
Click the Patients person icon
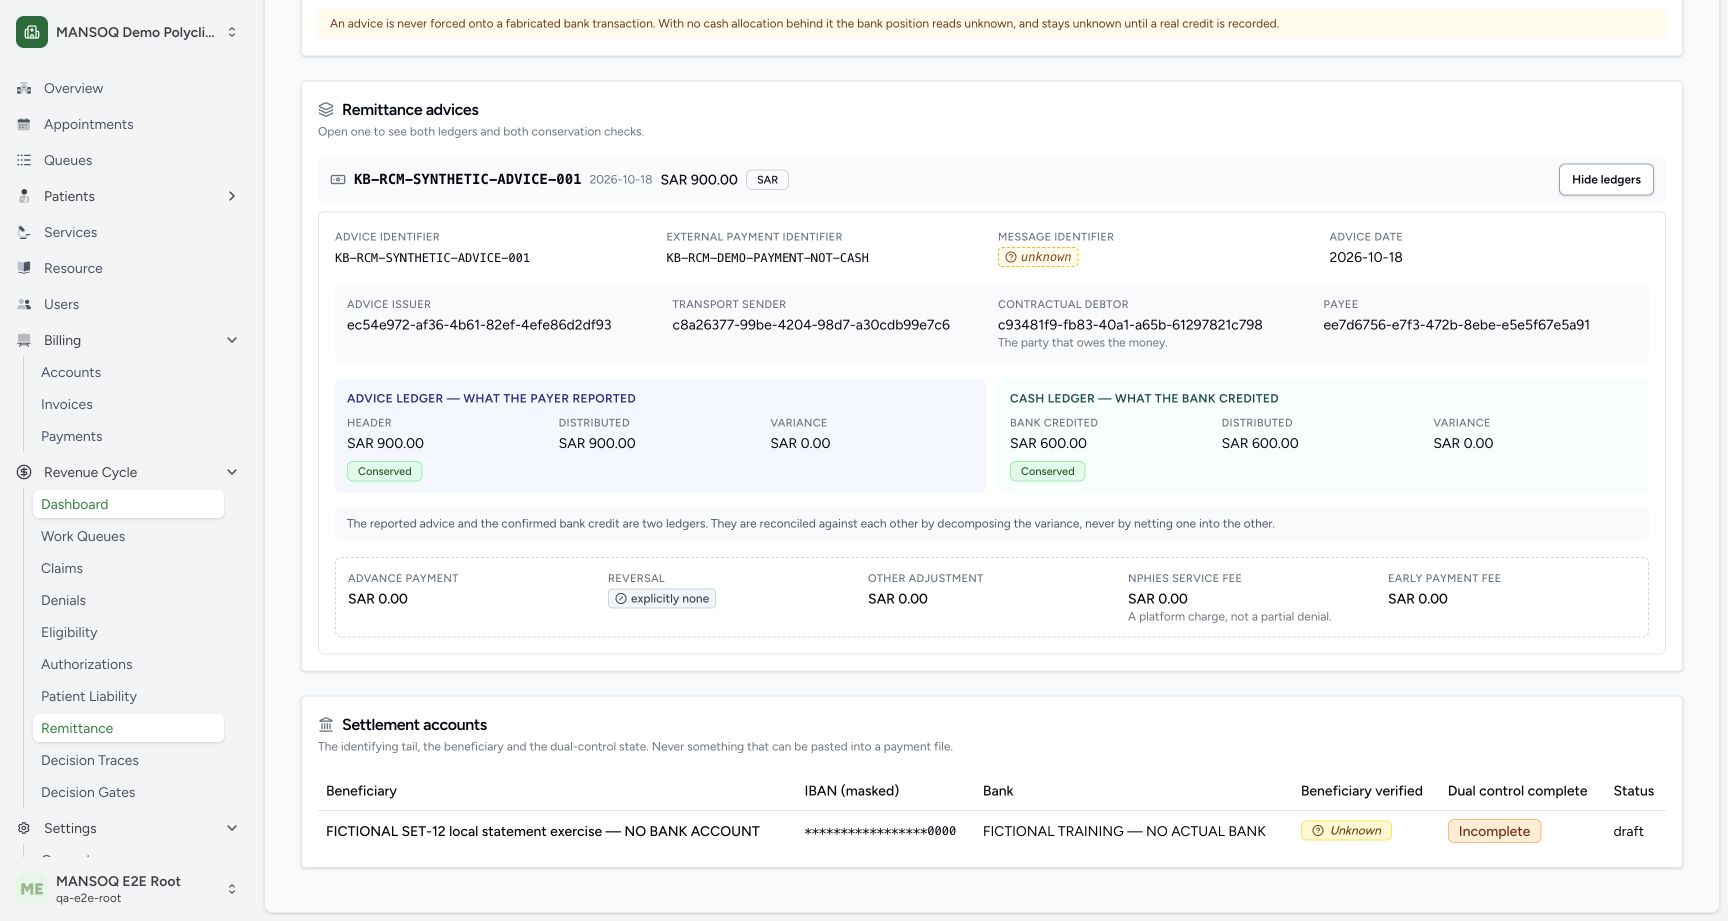[24, 196]
